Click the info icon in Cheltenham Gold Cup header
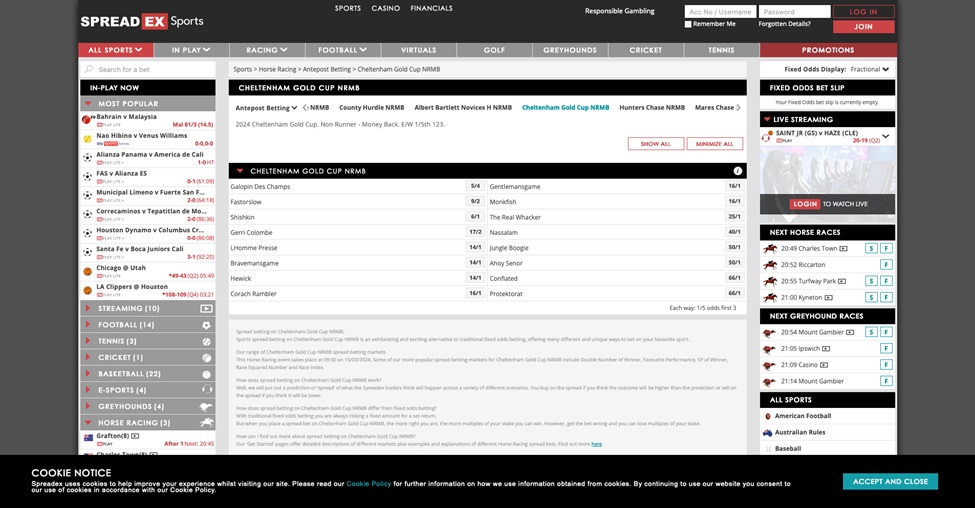This screenshot has height=508, width=975. click(x=738, y=171)
